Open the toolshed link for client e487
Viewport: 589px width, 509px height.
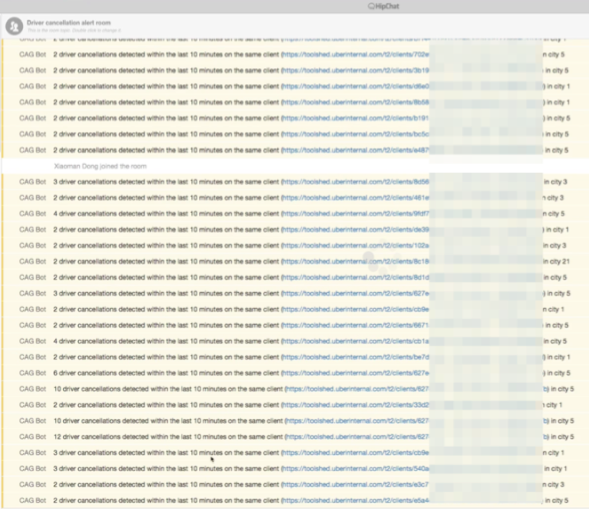click(356, 150)
